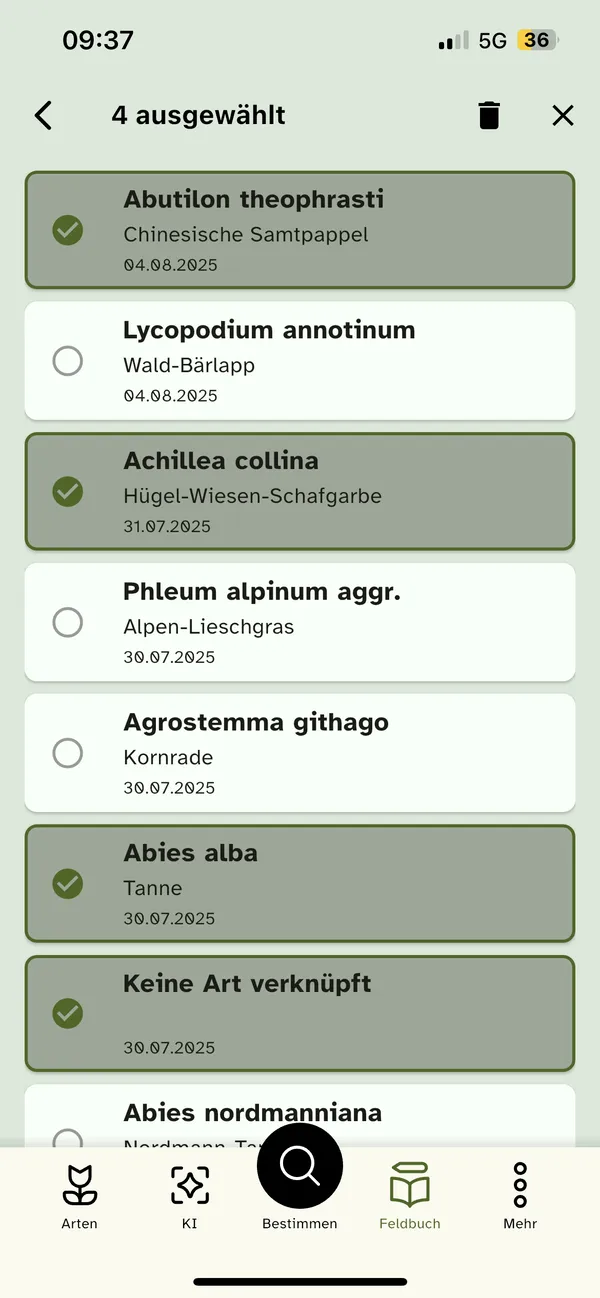Tap the Wald-Bärlapp common name text

tap(189, 365)
